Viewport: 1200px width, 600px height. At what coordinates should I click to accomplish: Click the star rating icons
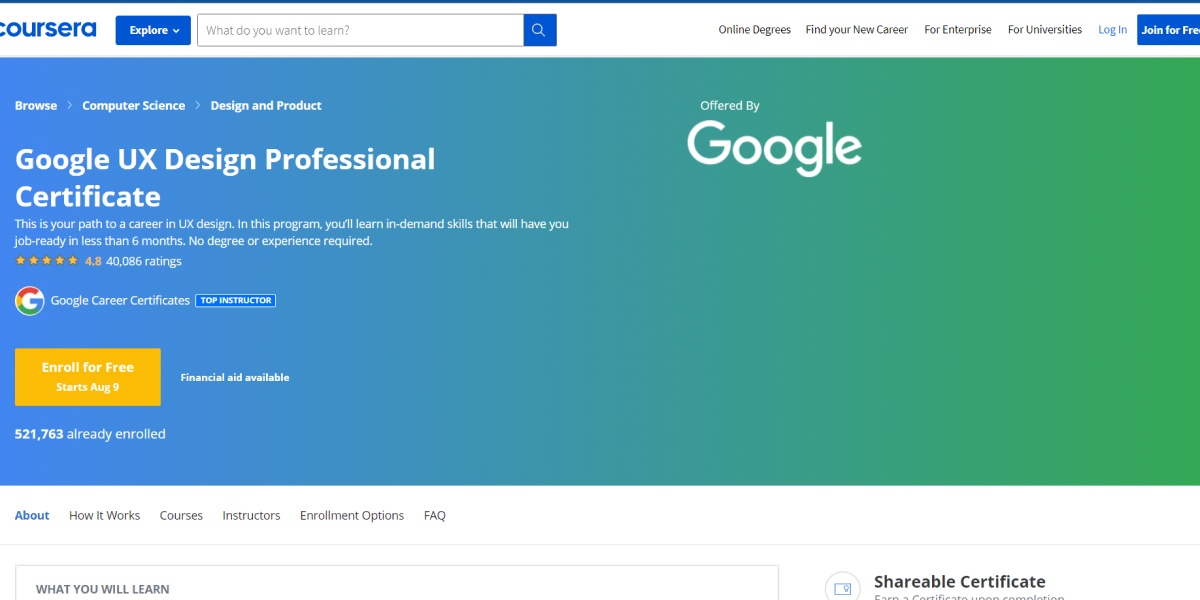click(x=47, y=261)
